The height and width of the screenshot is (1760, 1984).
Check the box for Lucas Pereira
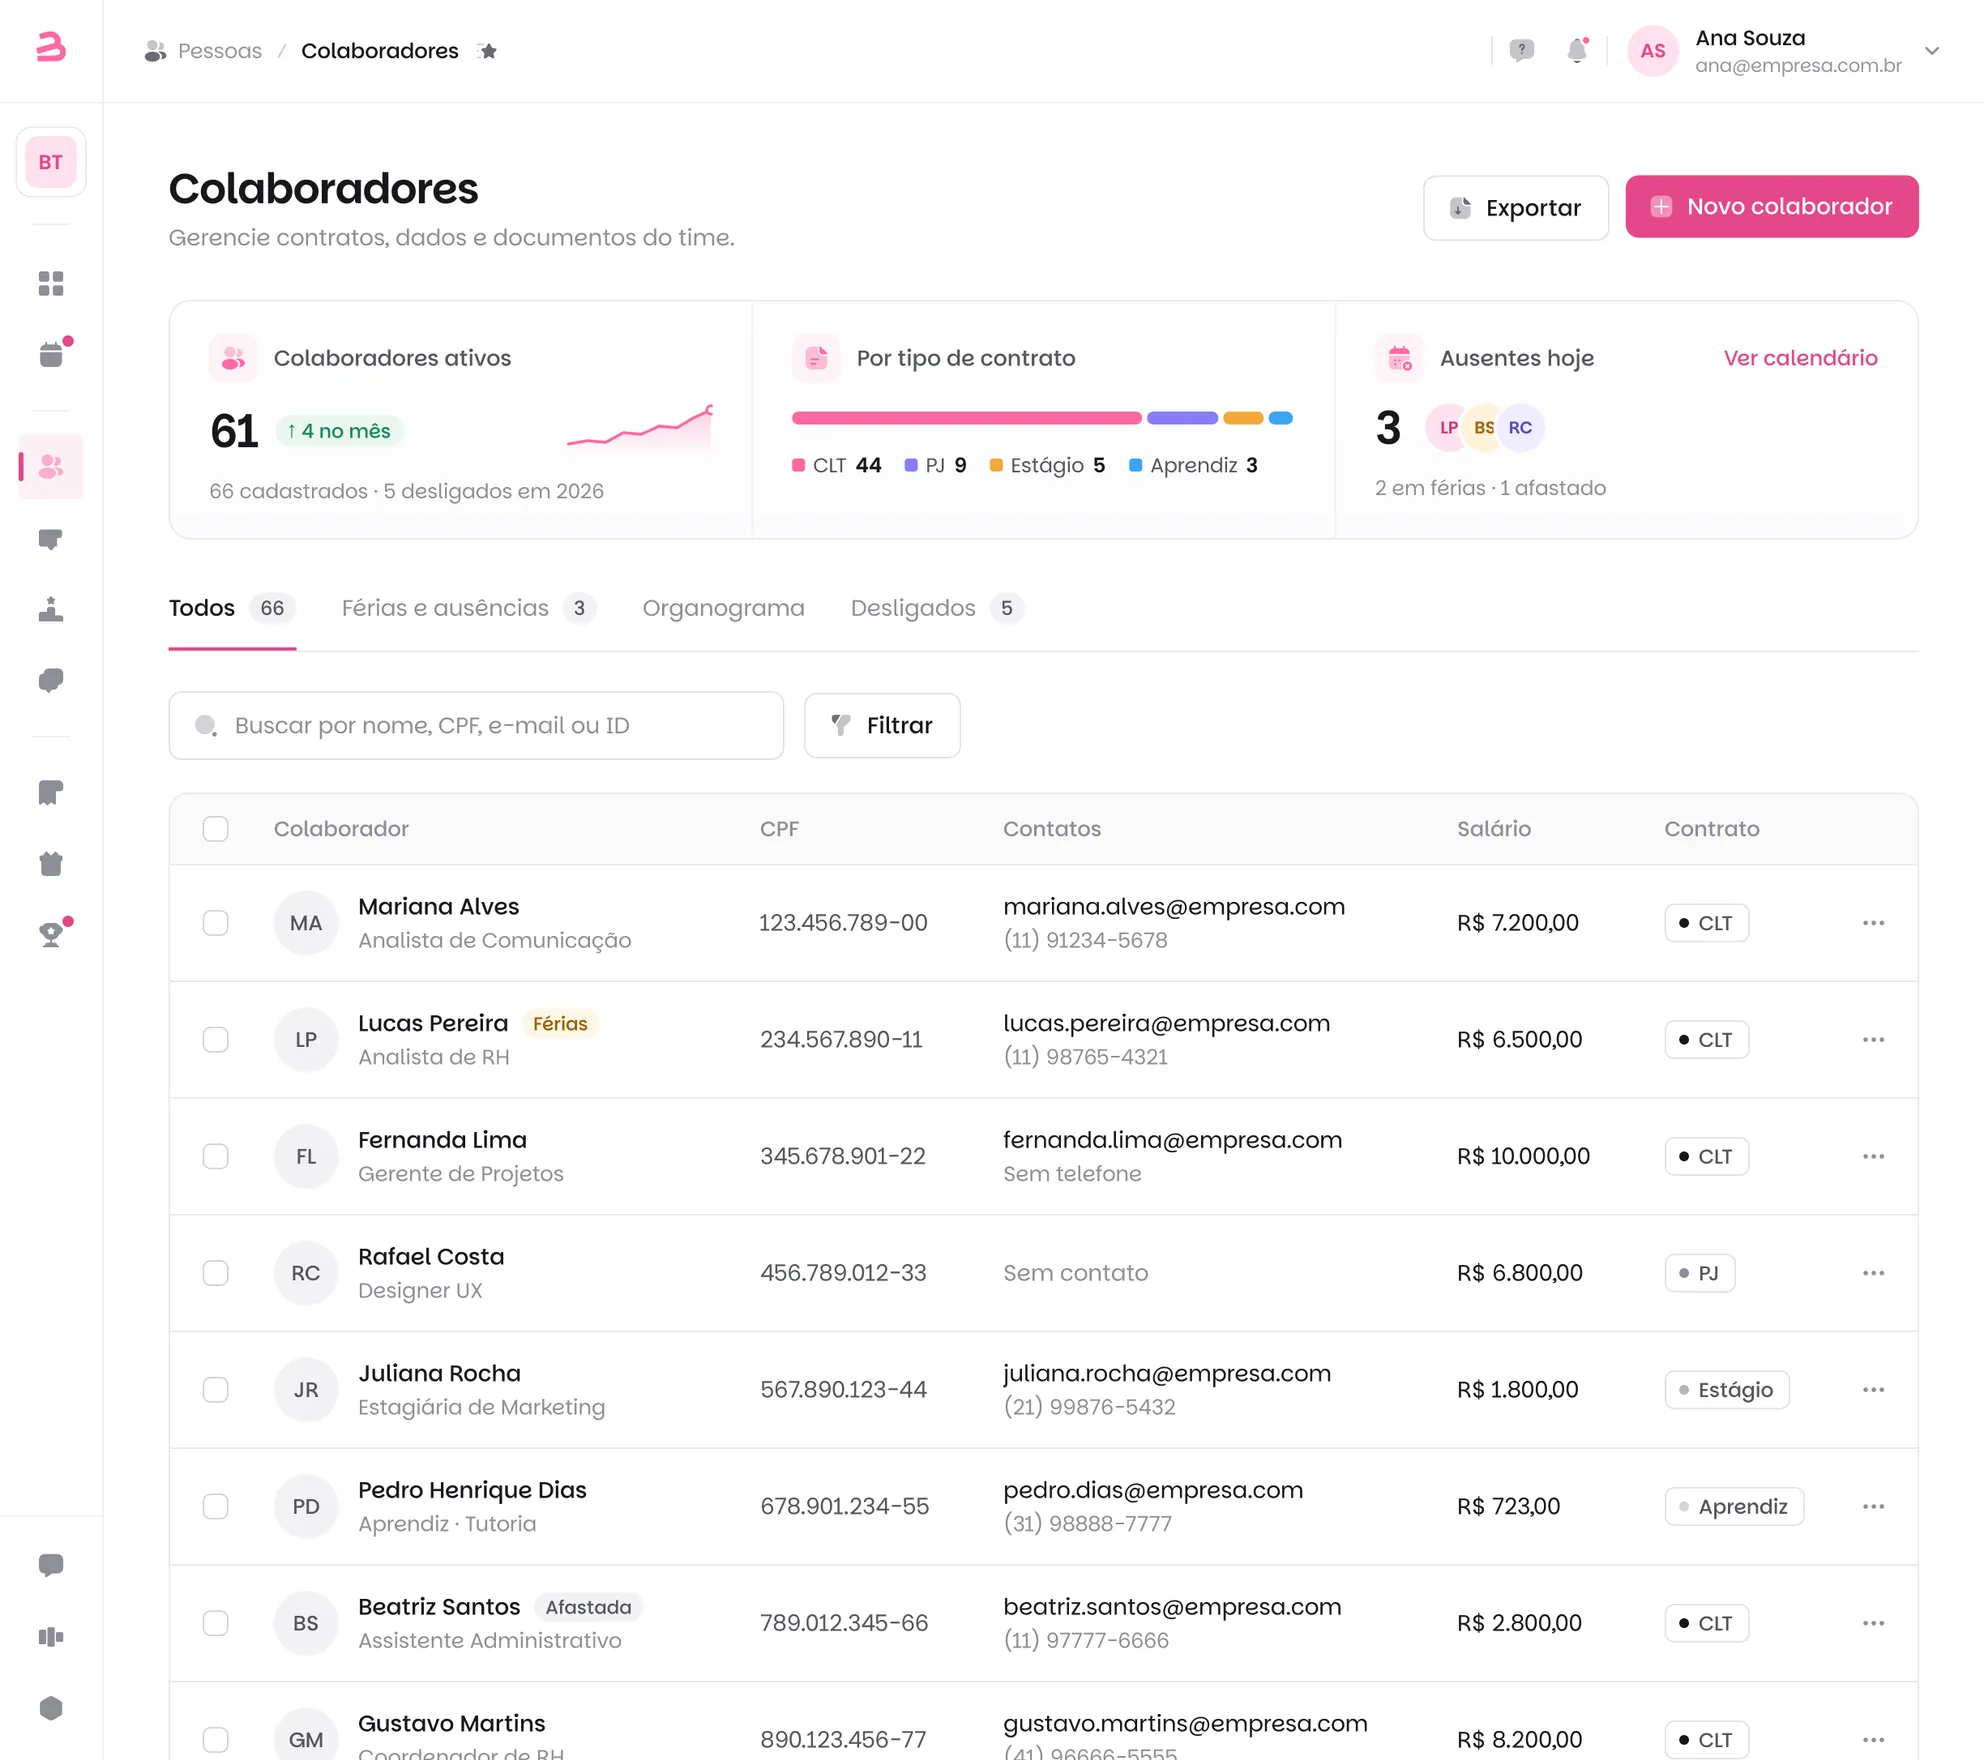point(216,1040)
